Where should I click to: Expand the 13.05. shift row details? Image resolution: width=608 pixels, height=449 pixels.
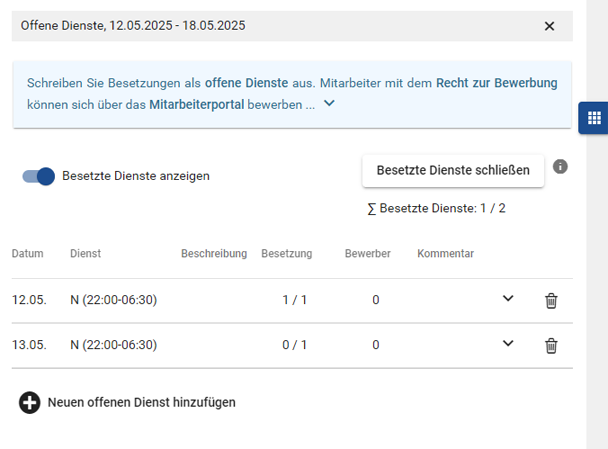508,345
